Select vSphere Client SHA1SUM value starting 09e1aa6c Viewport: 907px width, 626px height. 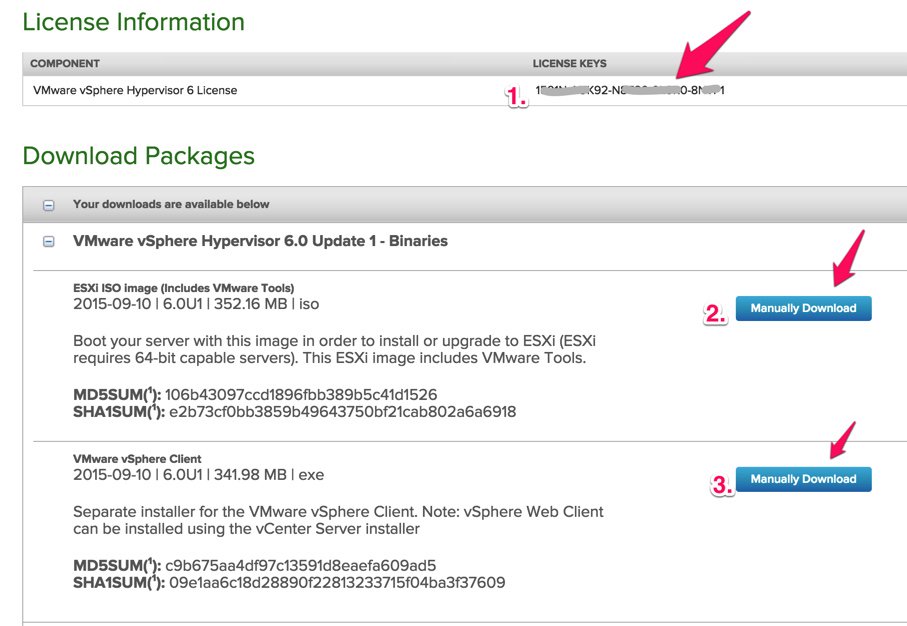point(337,583)
